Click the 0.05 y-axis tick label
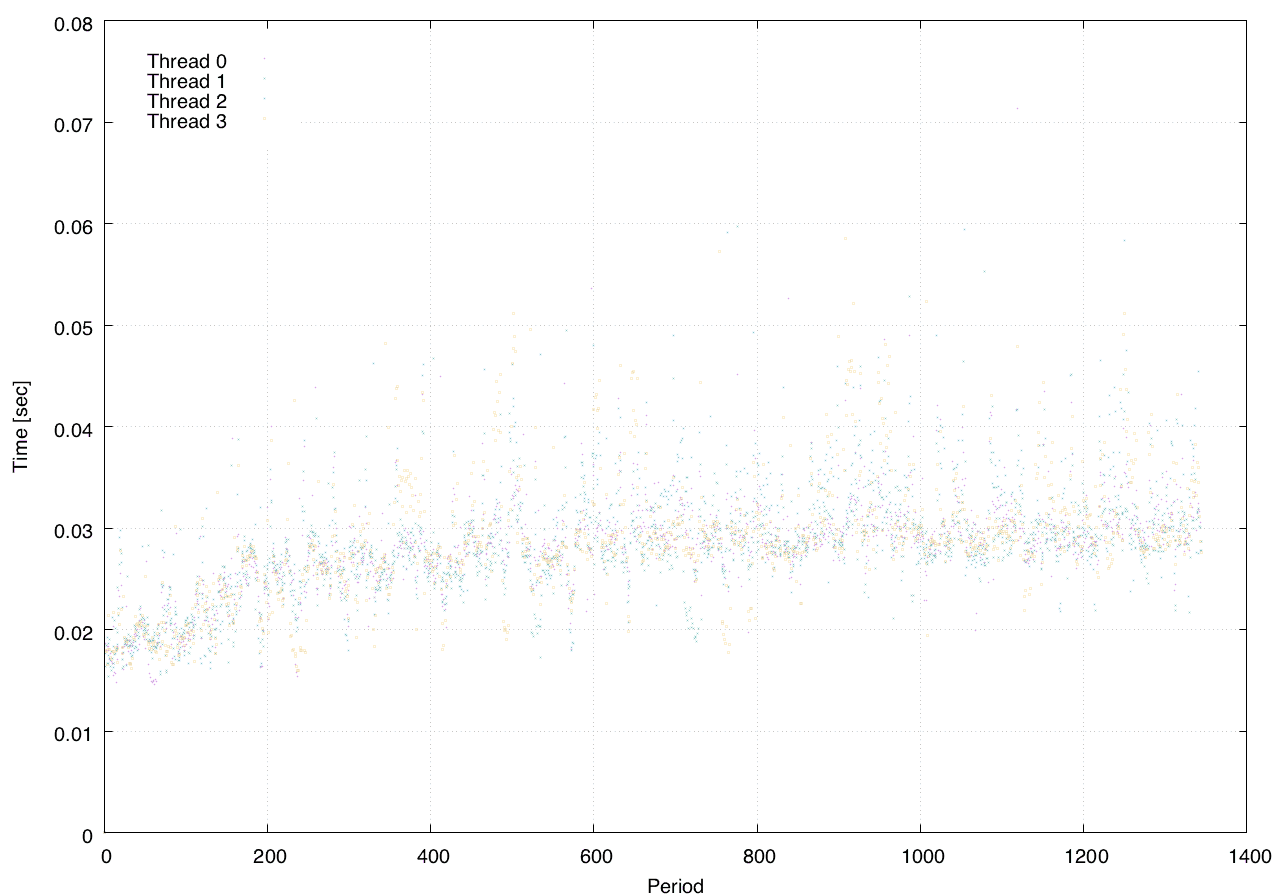Image resolution: width=1280 pixels, height=896 pixels. click(72, 327)
